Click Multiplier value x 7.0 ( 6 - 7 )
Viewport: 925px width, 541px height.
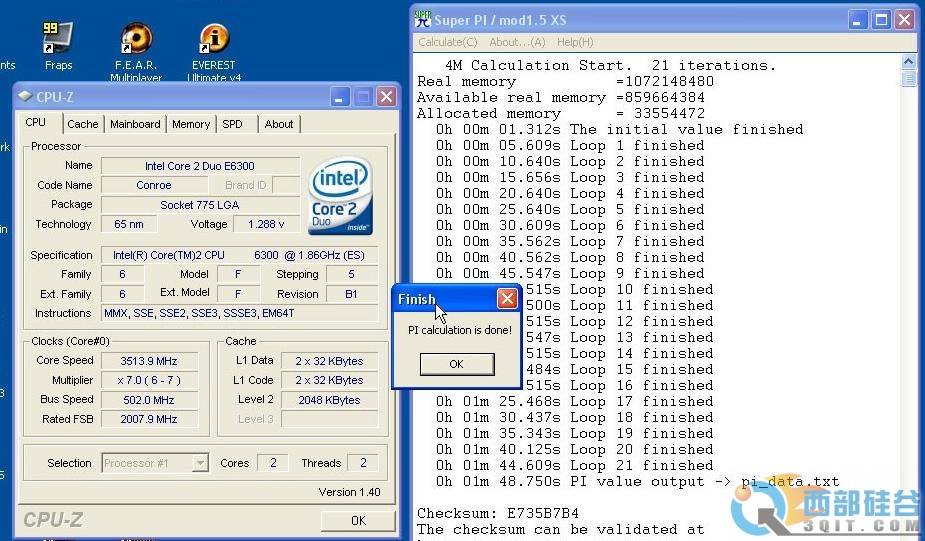[x=149, y=381]
